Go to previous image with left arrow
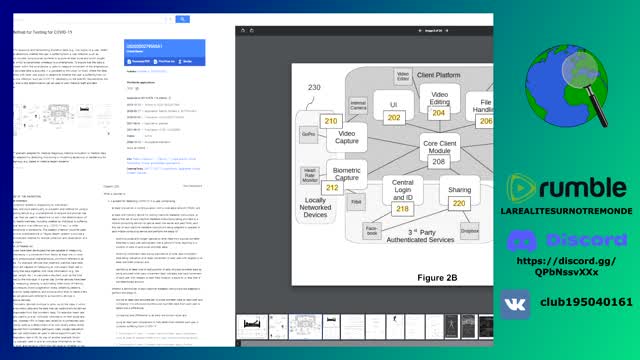This screenshot has height=360, width=640. [x=420, y=31]
